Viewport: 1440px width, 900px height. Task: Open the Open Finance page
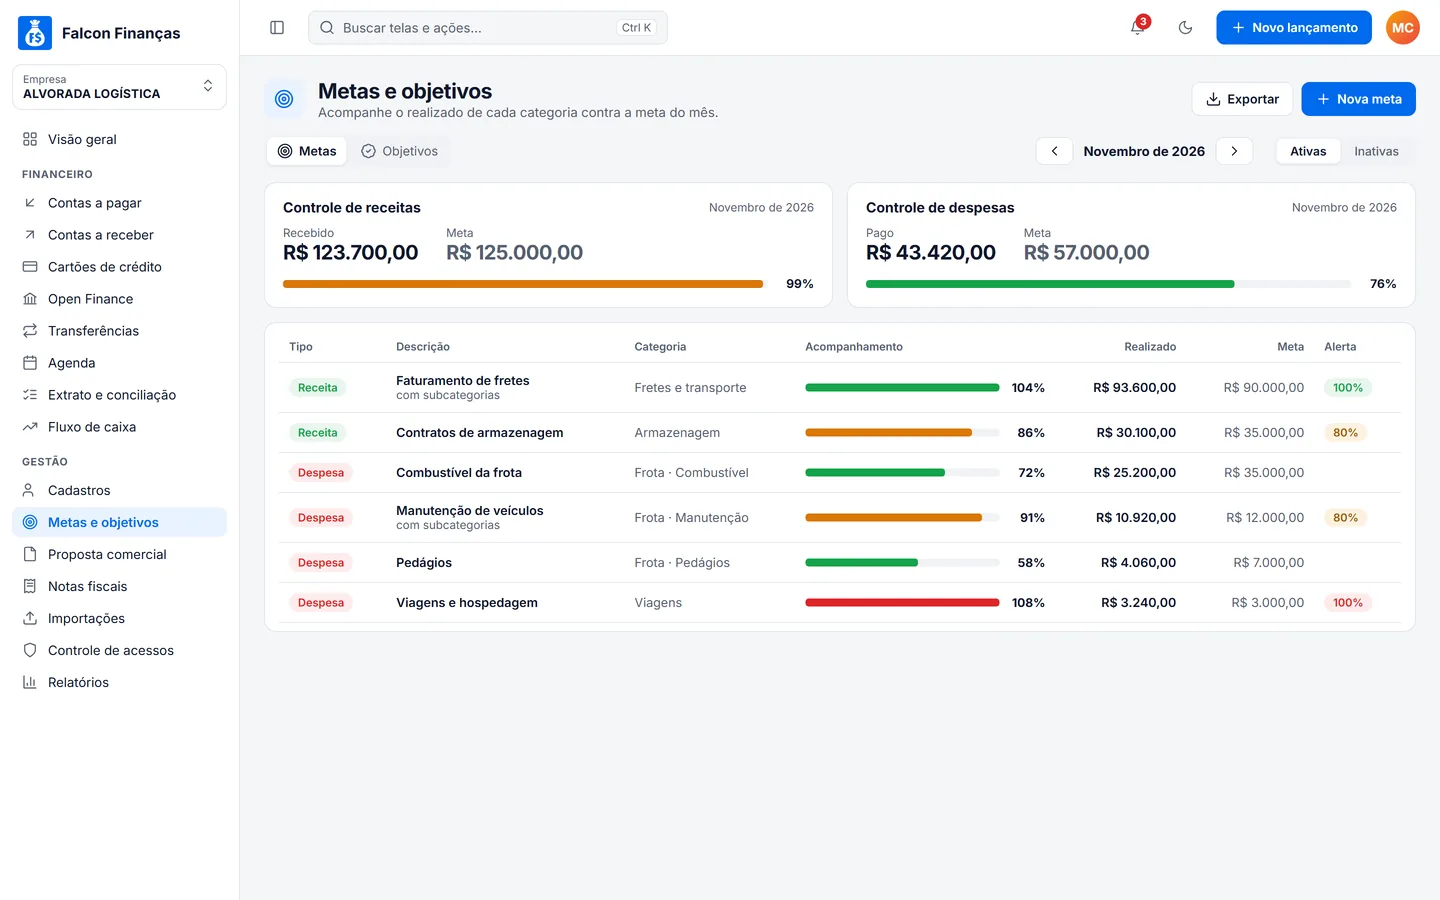[x=119, y=299]
